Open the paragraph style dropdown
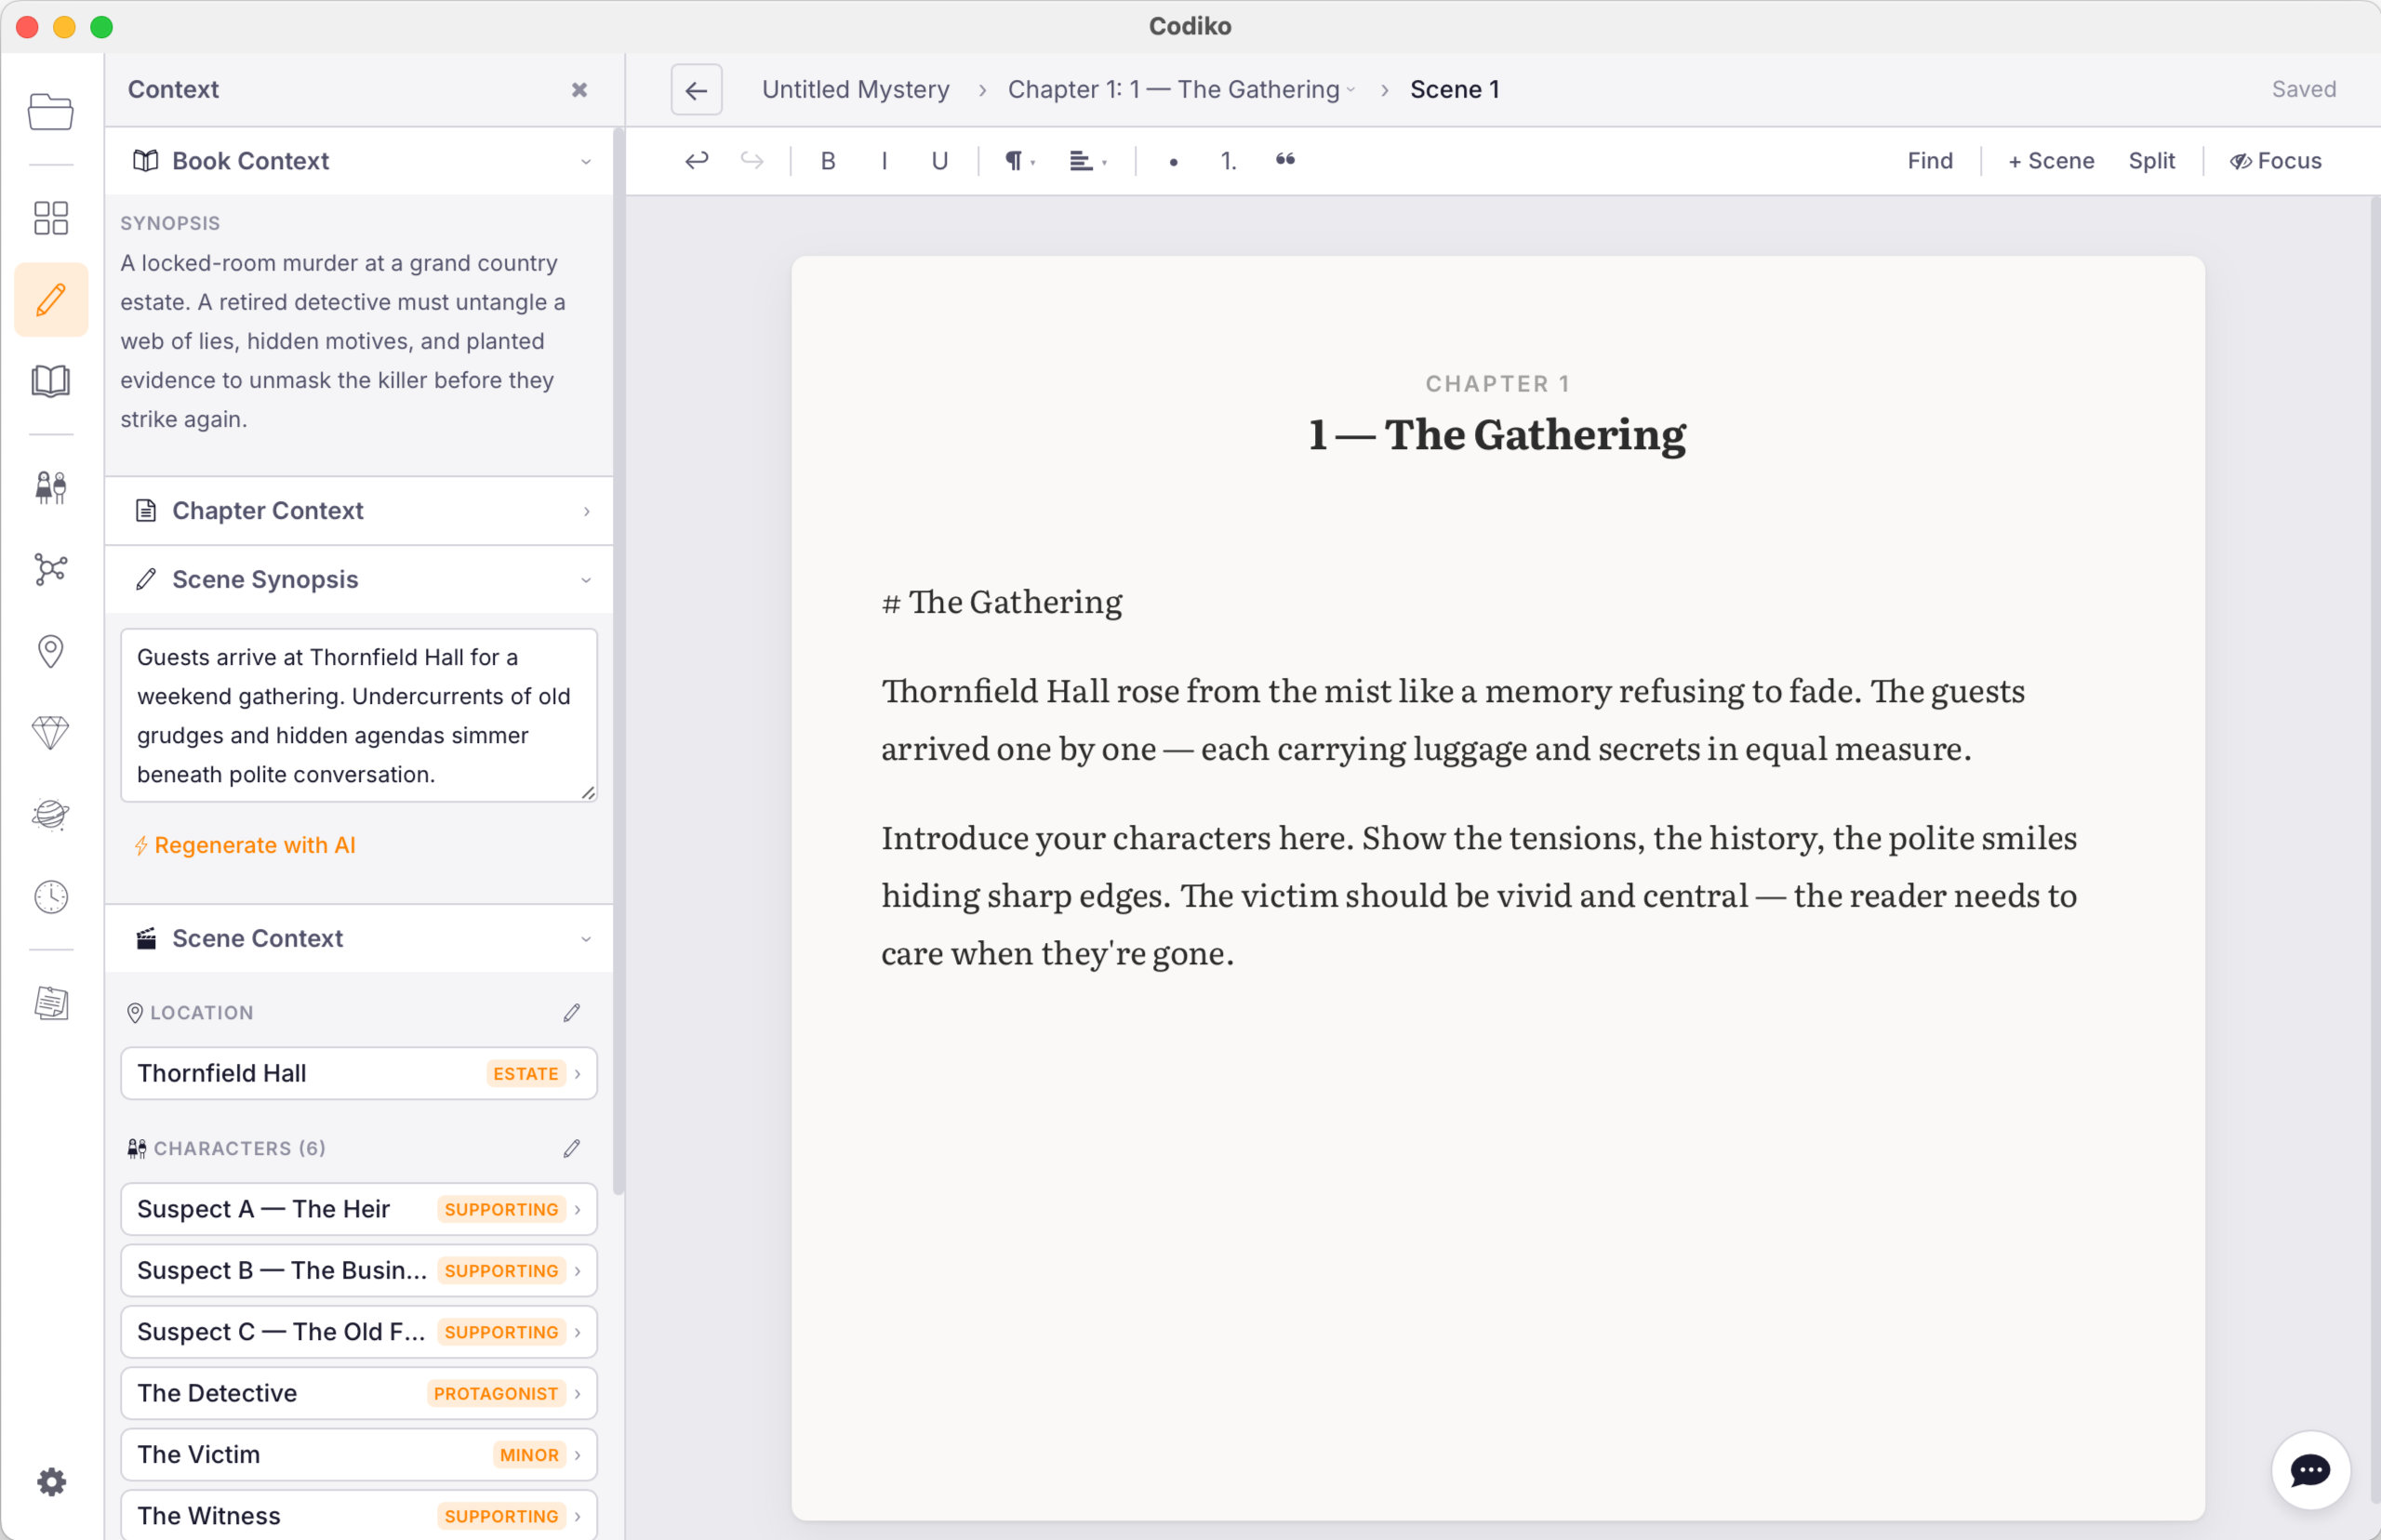Viewport: 2381px width, 1540px height. click(x=1020, y=160)
